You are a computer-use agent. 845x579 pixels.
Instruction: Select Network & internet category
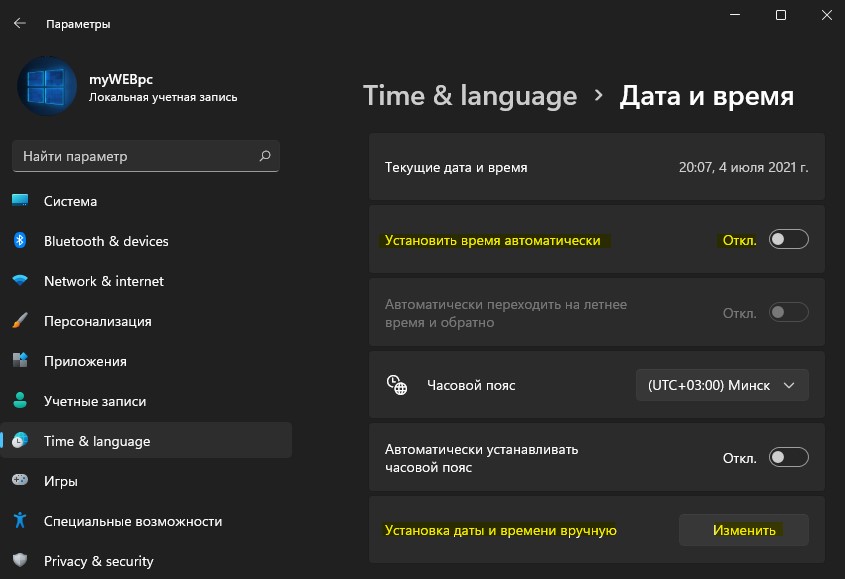(146, 281)
